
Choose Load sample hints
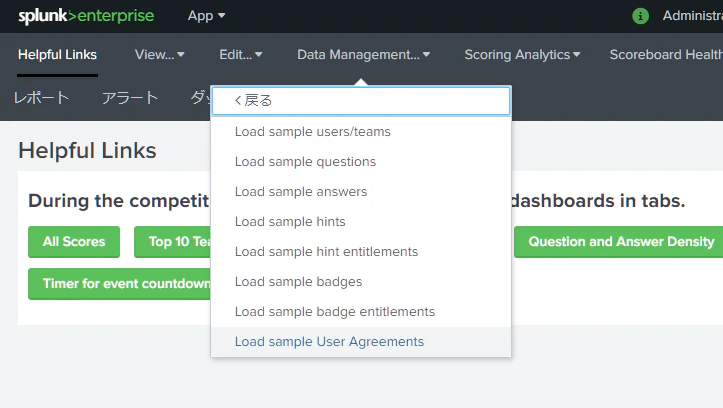tap(361, 222)
